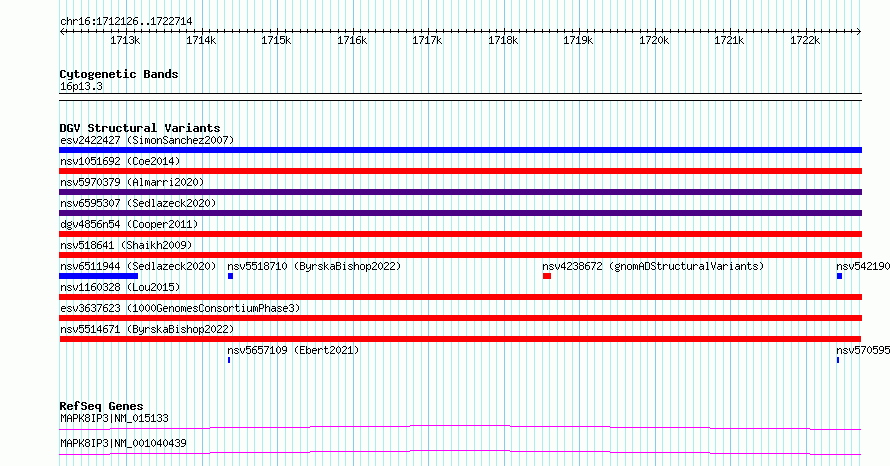
Task: Click the red nsv1160328 variant bar
Action: coord(460,297)
